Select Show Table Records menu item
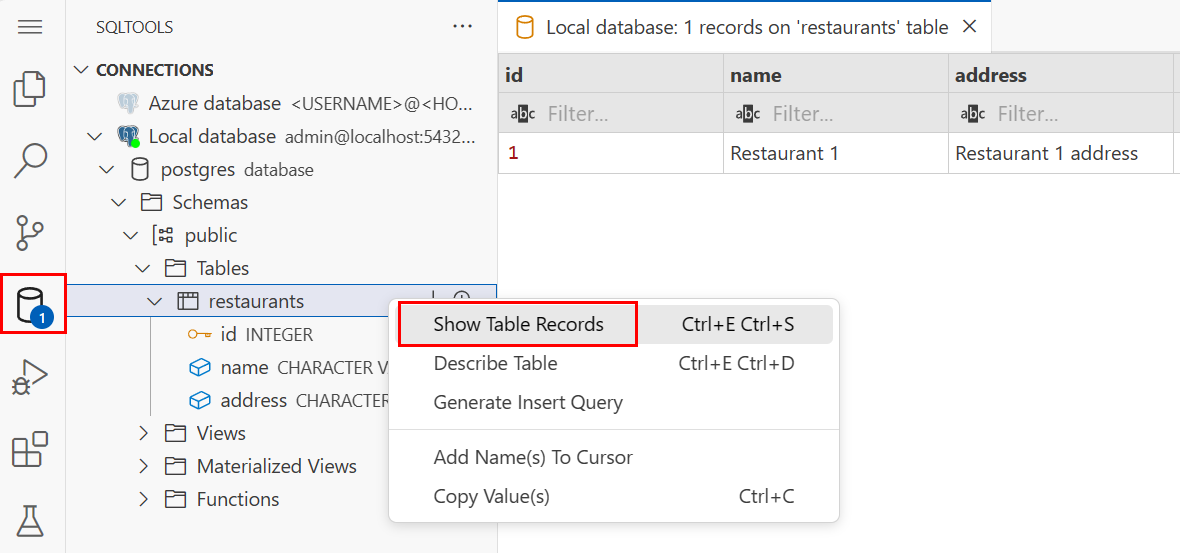Screen dimensions: 1180x553 coord(518,324)
